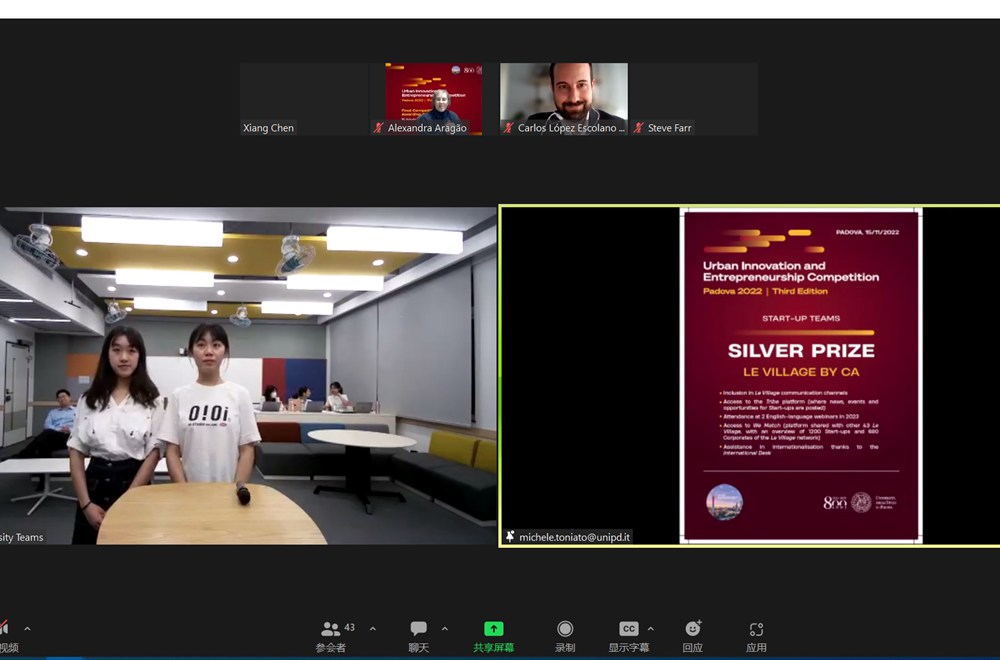This screenshot has width=1000, height=660.
Task: Select Alexandra Aragão's video thumbnail
Action: [x=434, y=99]
